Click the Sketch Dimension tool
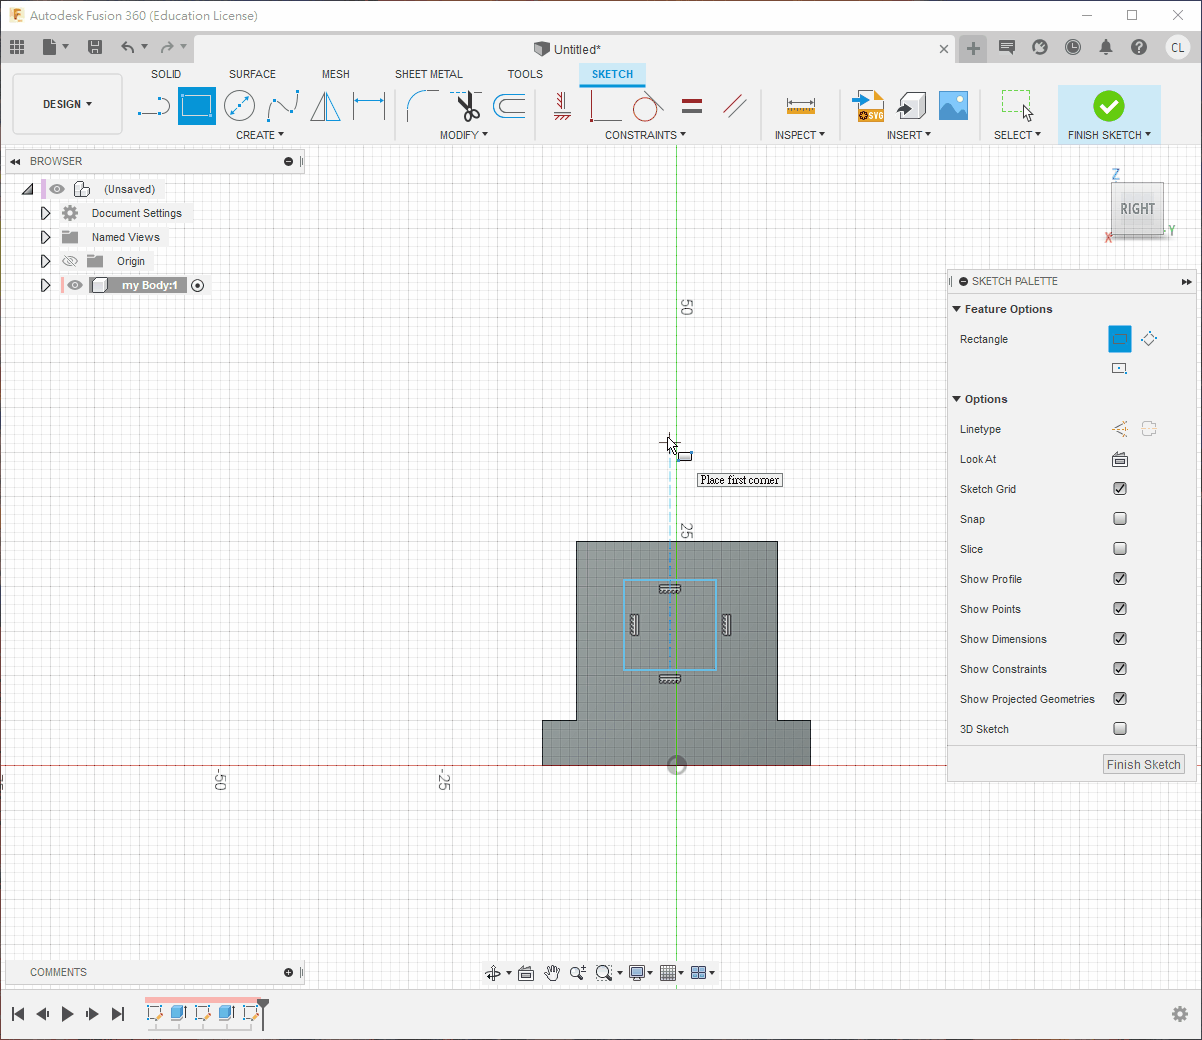The width and height of the screenshot is (1202, 1040). 369,105
